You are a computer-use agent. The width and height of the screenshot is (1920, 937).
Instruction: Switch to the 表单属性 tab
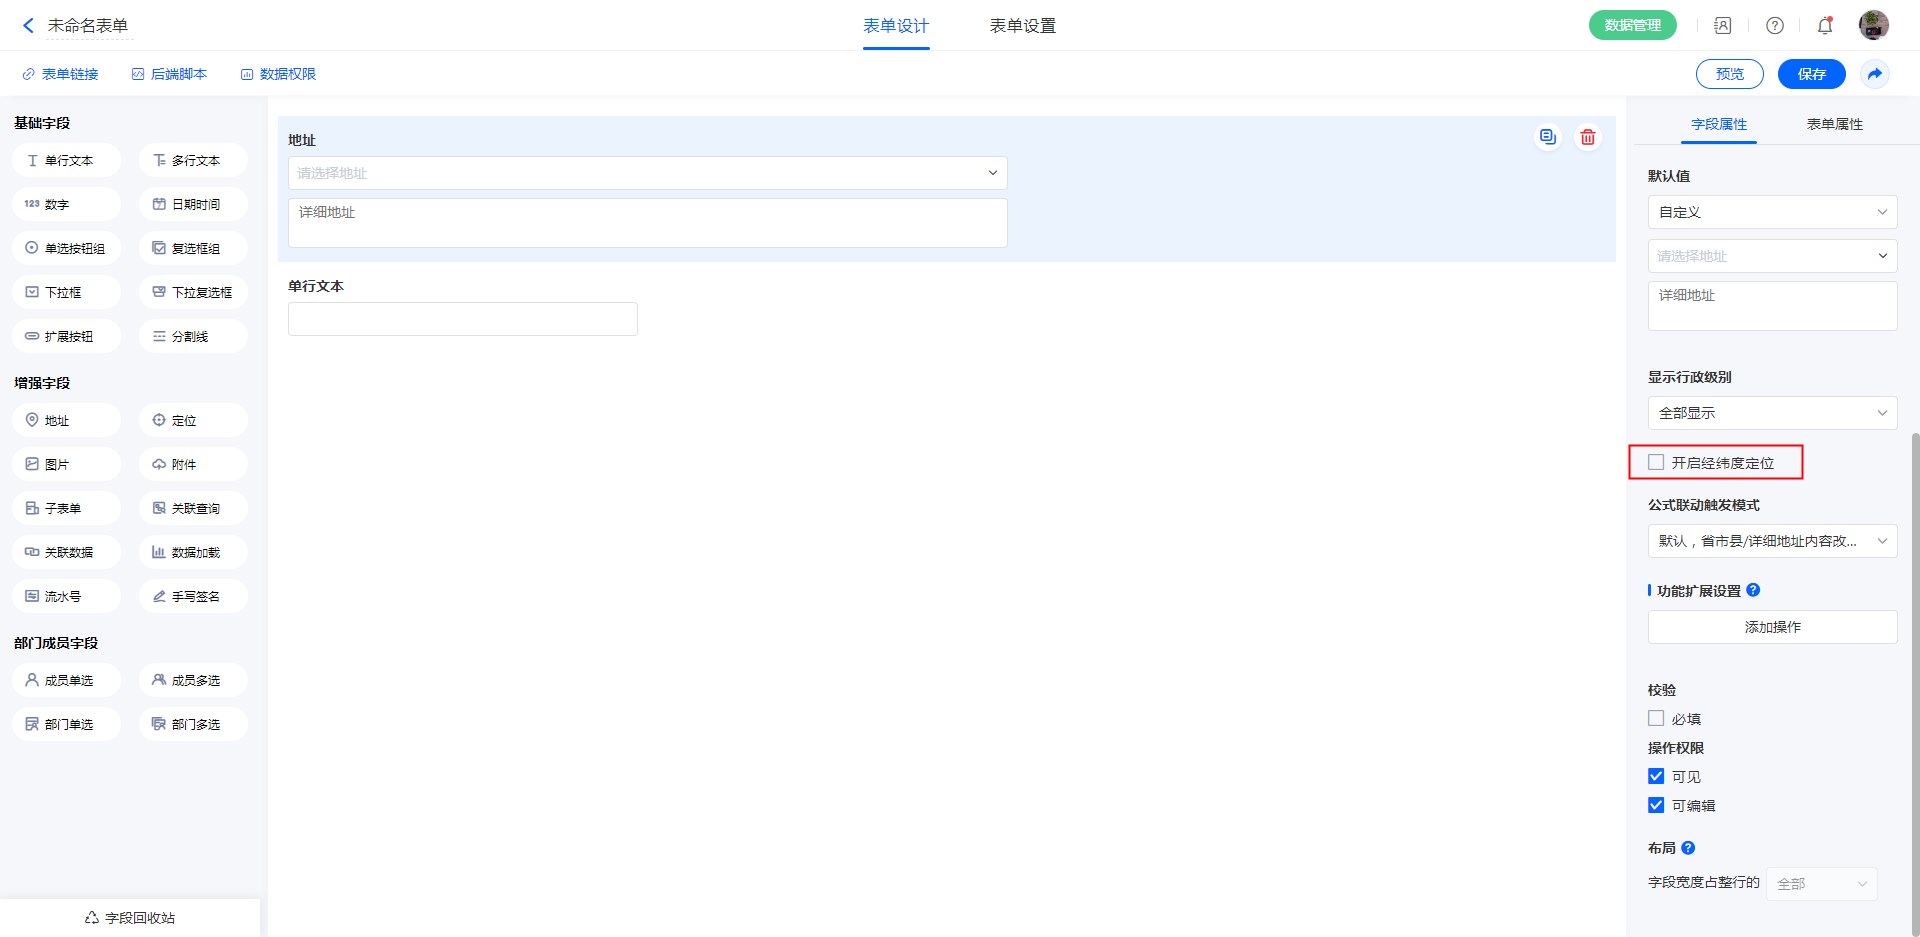[1834, 124]
